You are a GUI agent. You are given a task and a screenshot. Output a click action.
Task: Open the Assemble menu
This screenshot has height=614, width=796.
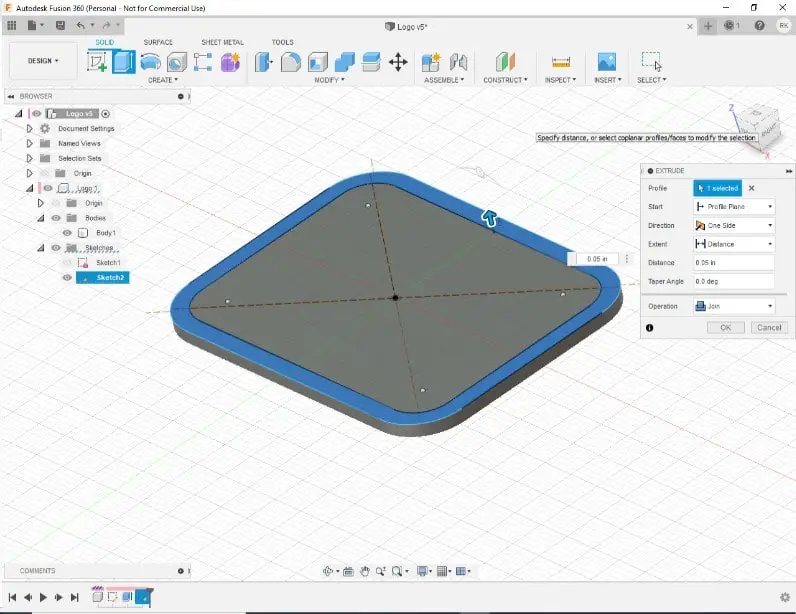tap(444, 80)
